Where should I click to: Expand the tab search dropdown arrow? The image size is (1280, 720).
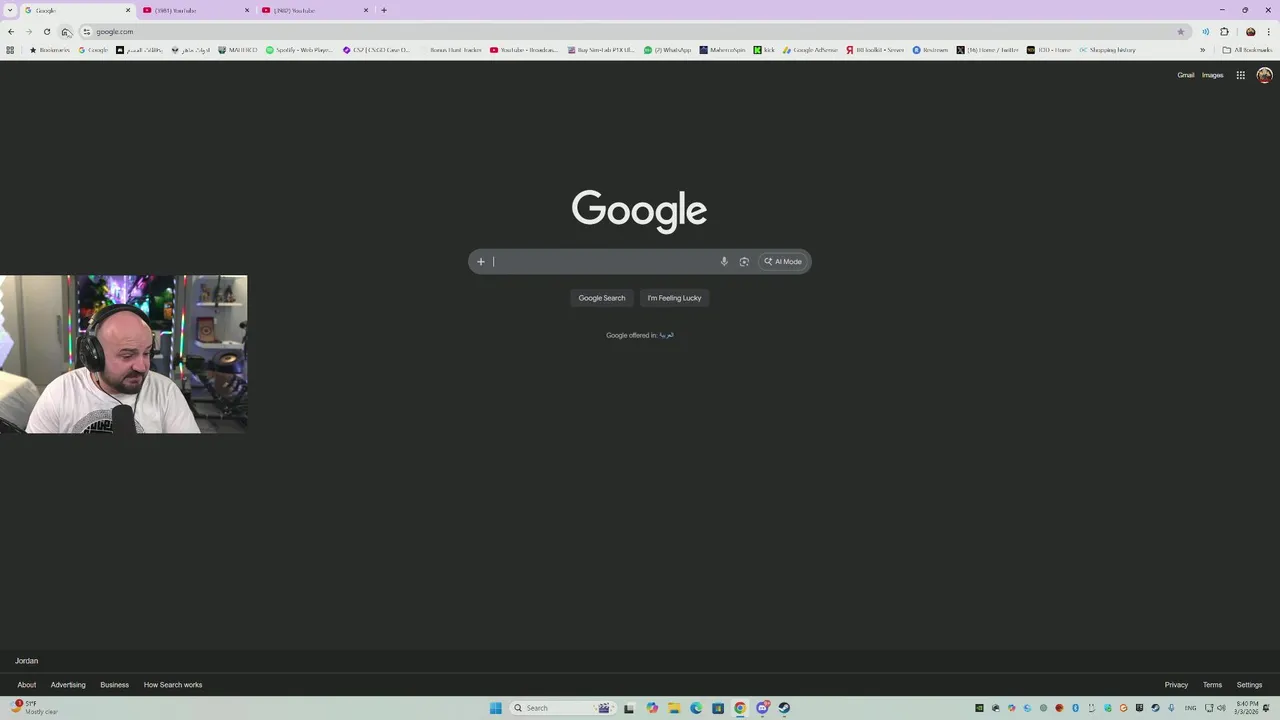[x=10, y=10]
